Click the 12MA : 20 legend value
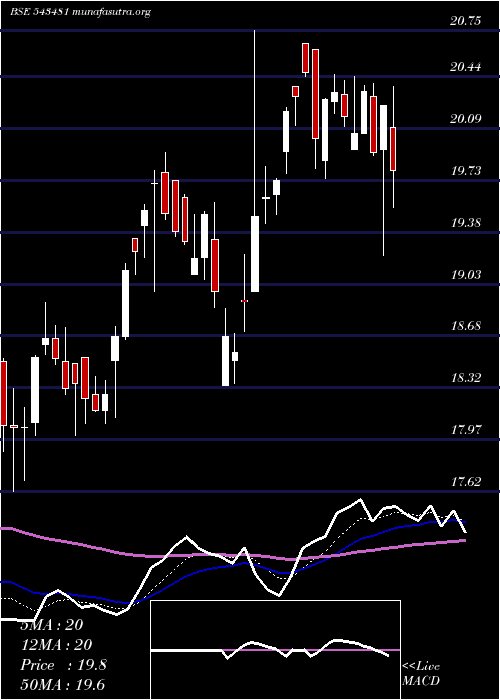The width and height of the screenshot is (500, 700). pyautogui.click(x=56, y=645)
